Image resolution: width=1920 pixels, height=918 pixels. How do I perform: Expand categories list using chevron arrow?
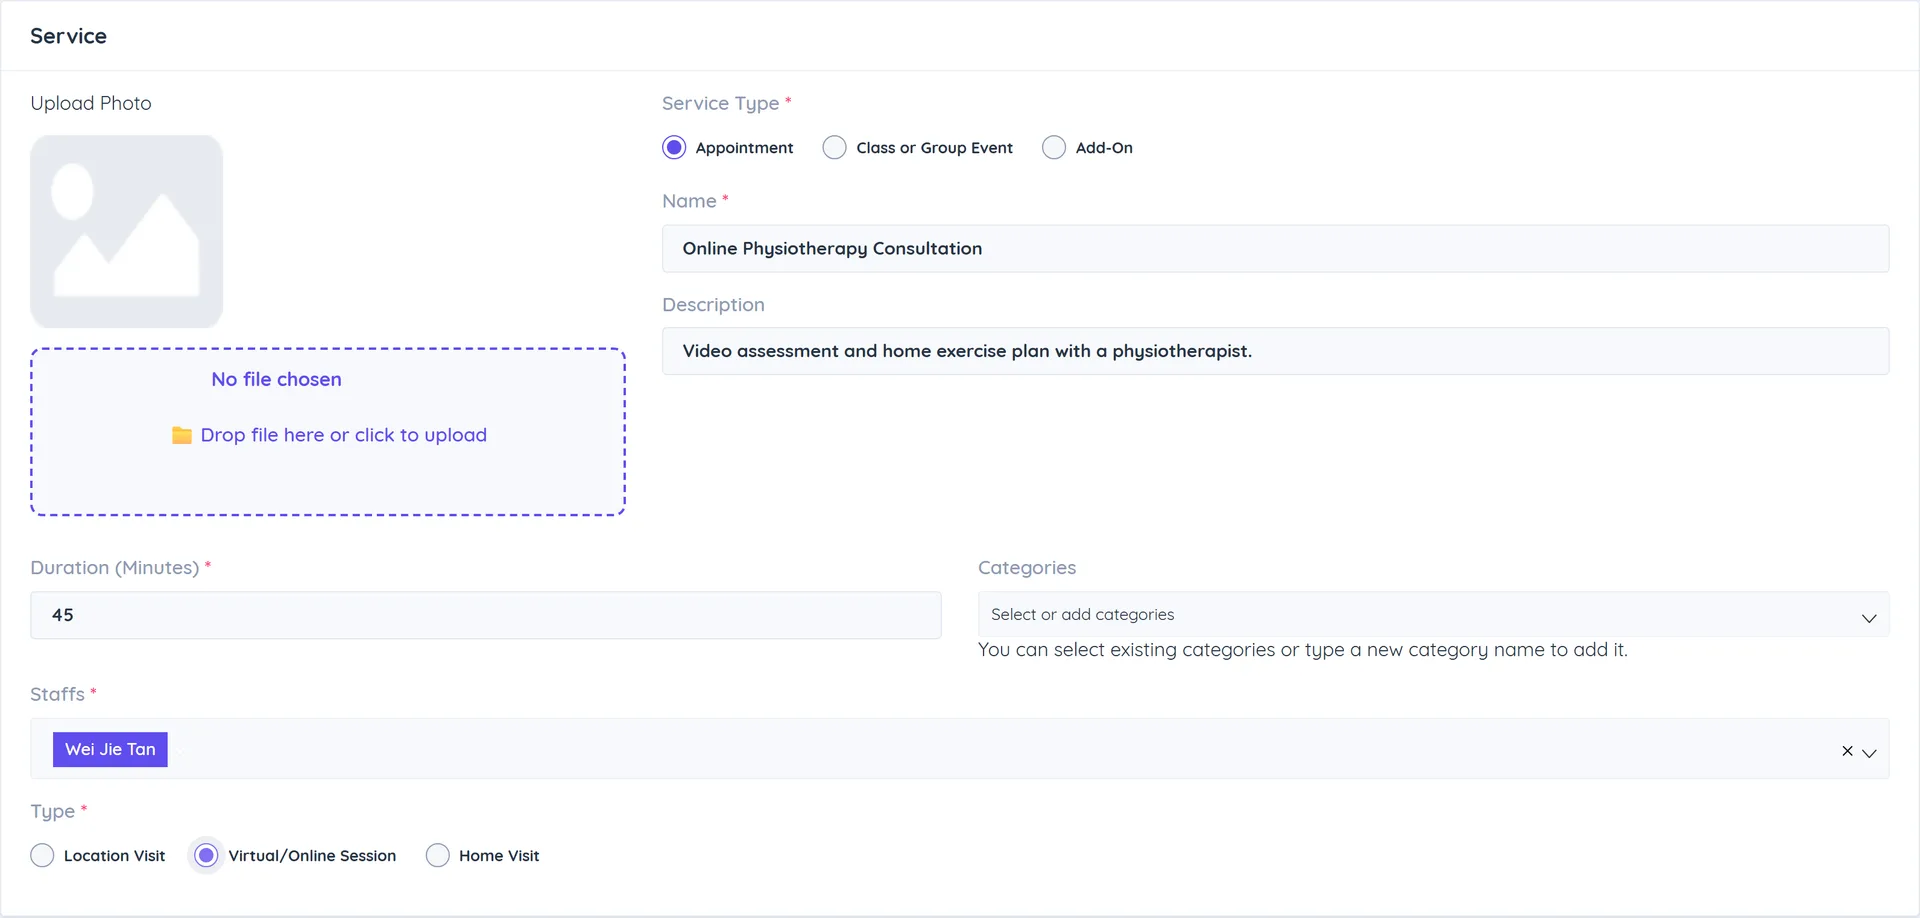(x=1868, y=618)
